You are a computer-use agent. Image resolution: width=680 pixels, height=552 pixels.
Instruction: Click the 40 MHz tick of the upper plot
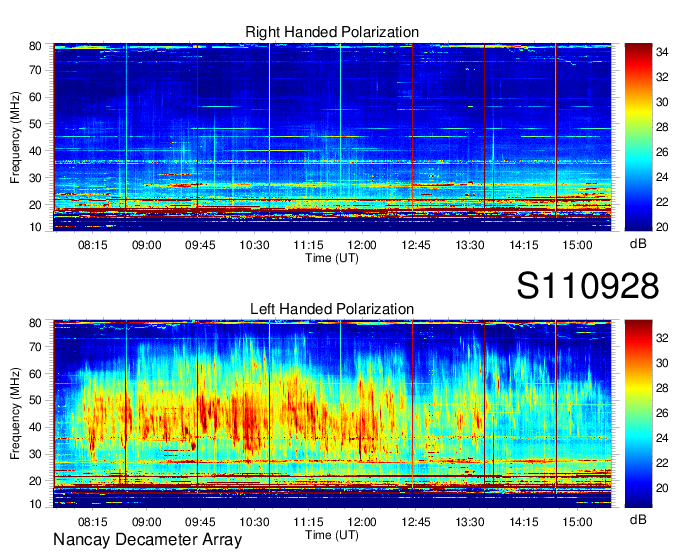coord(35,151)
